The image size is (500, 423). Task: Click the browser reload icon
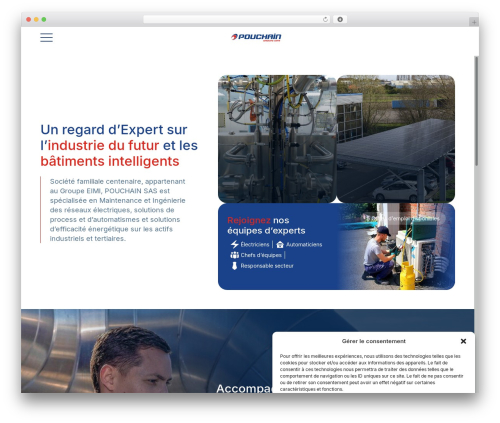pyautogui.click(x=325, y=19)
